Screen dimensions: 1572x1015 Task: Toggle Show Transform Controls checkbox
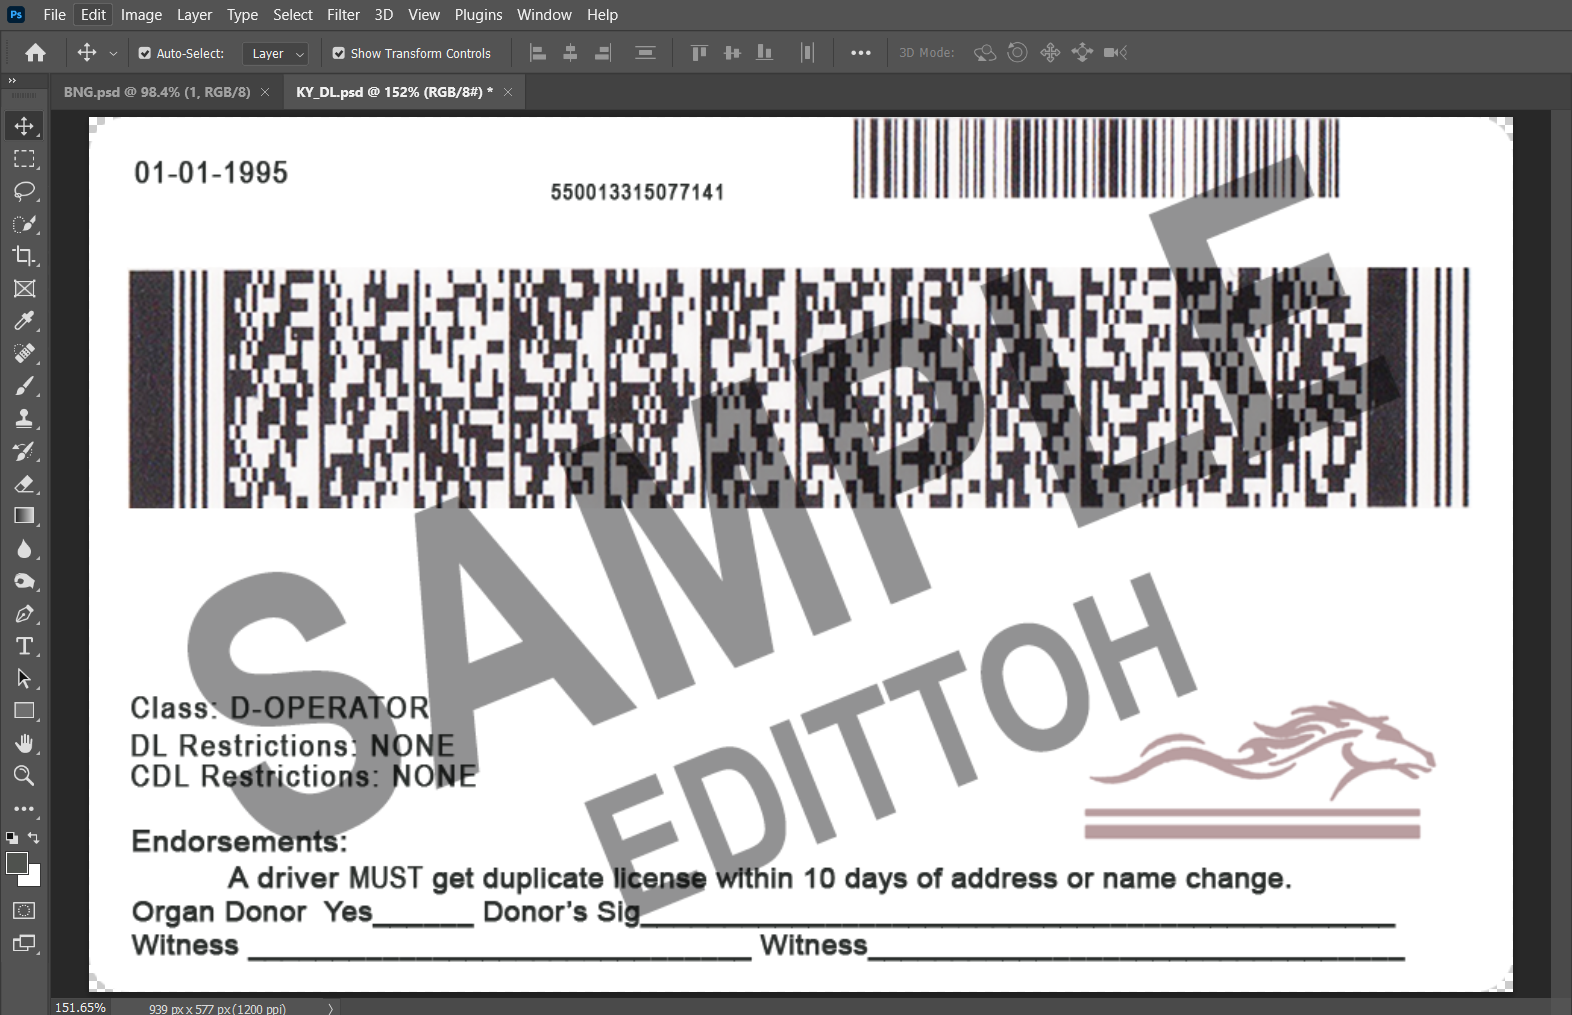coord(339,54)
